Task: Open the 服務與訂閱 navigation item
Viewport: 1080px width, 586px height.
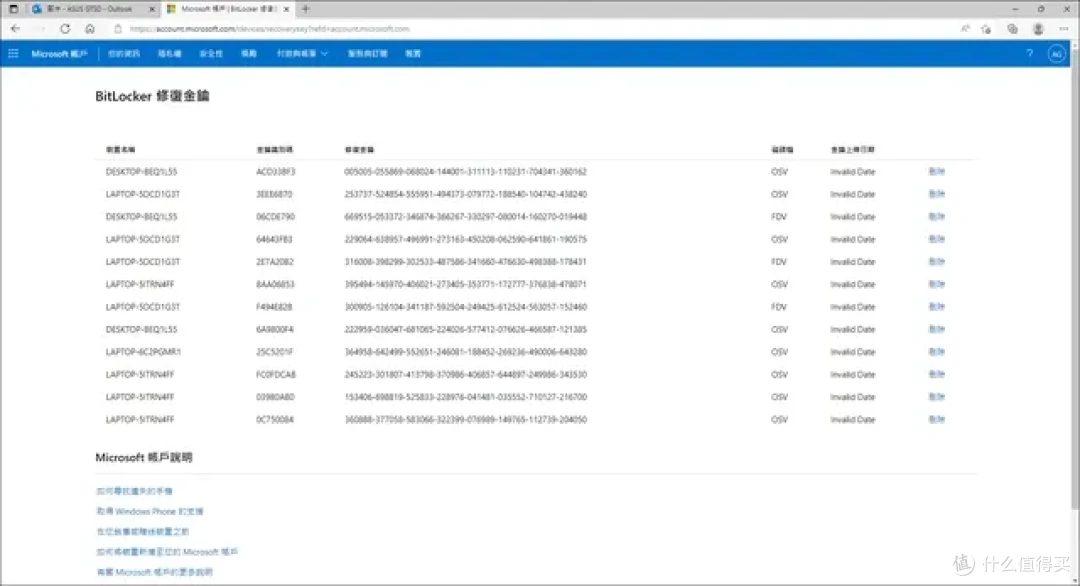Action: click(x=367, y=54)
